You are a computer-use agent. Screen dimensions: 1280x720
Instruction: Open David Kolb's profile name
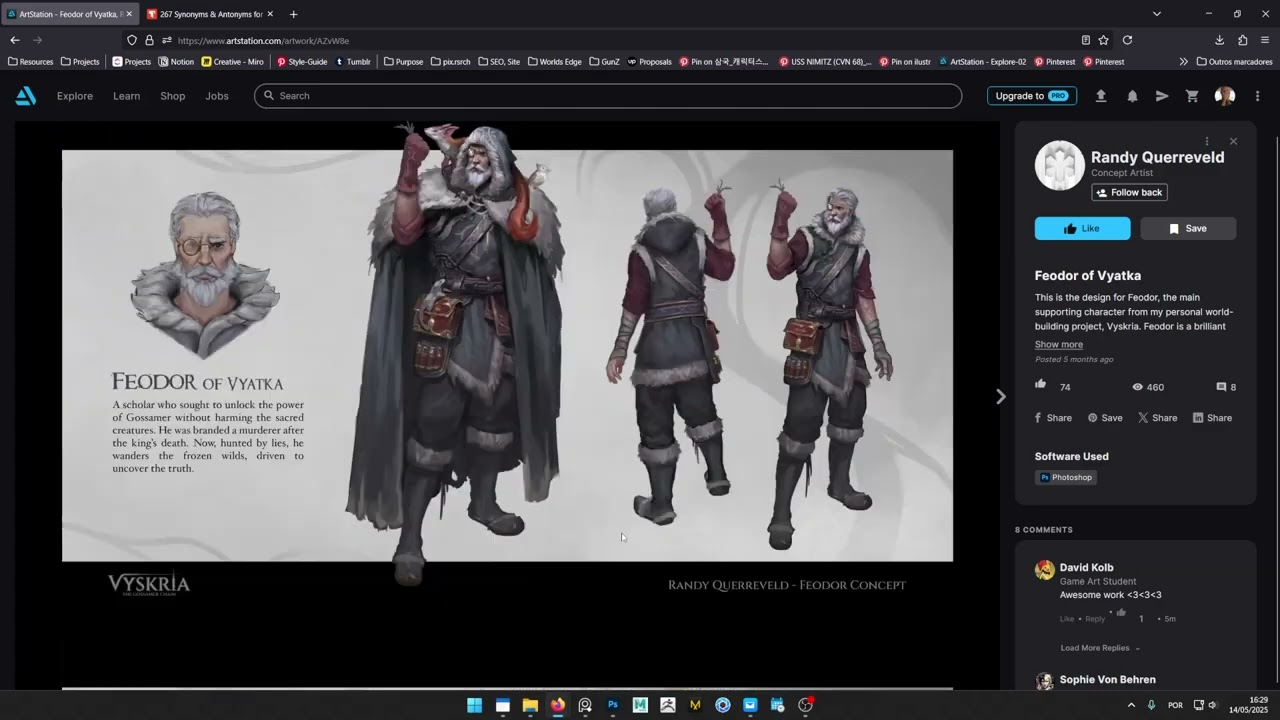1086,568
